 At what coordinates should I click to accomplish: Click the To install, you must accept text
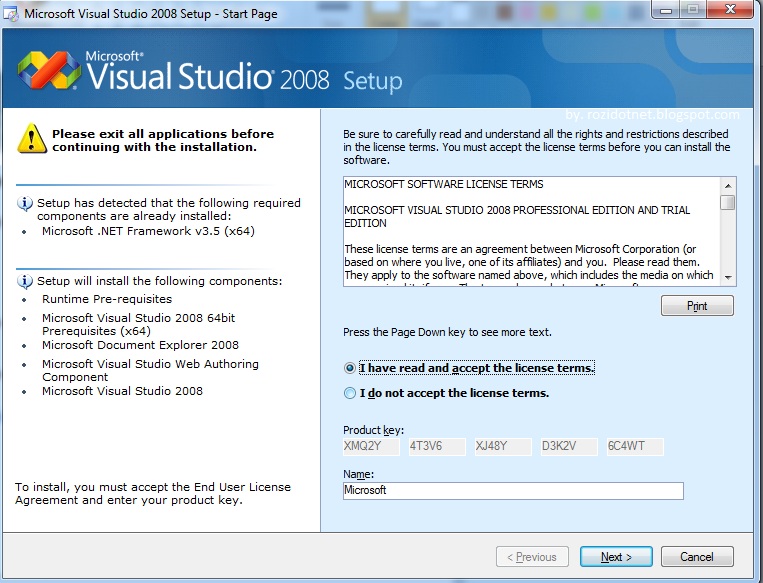coord(153,493)
